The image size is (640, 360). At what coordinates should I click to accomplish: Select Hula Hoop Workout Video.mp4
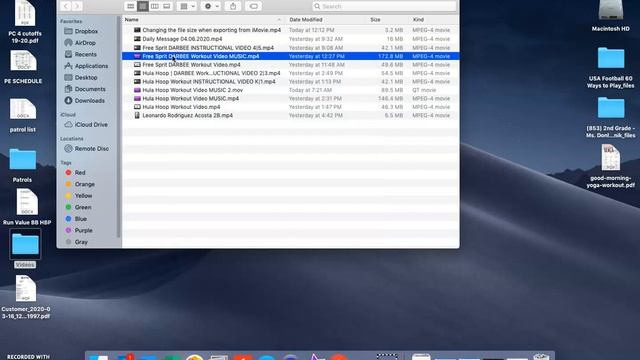(290, 107)
